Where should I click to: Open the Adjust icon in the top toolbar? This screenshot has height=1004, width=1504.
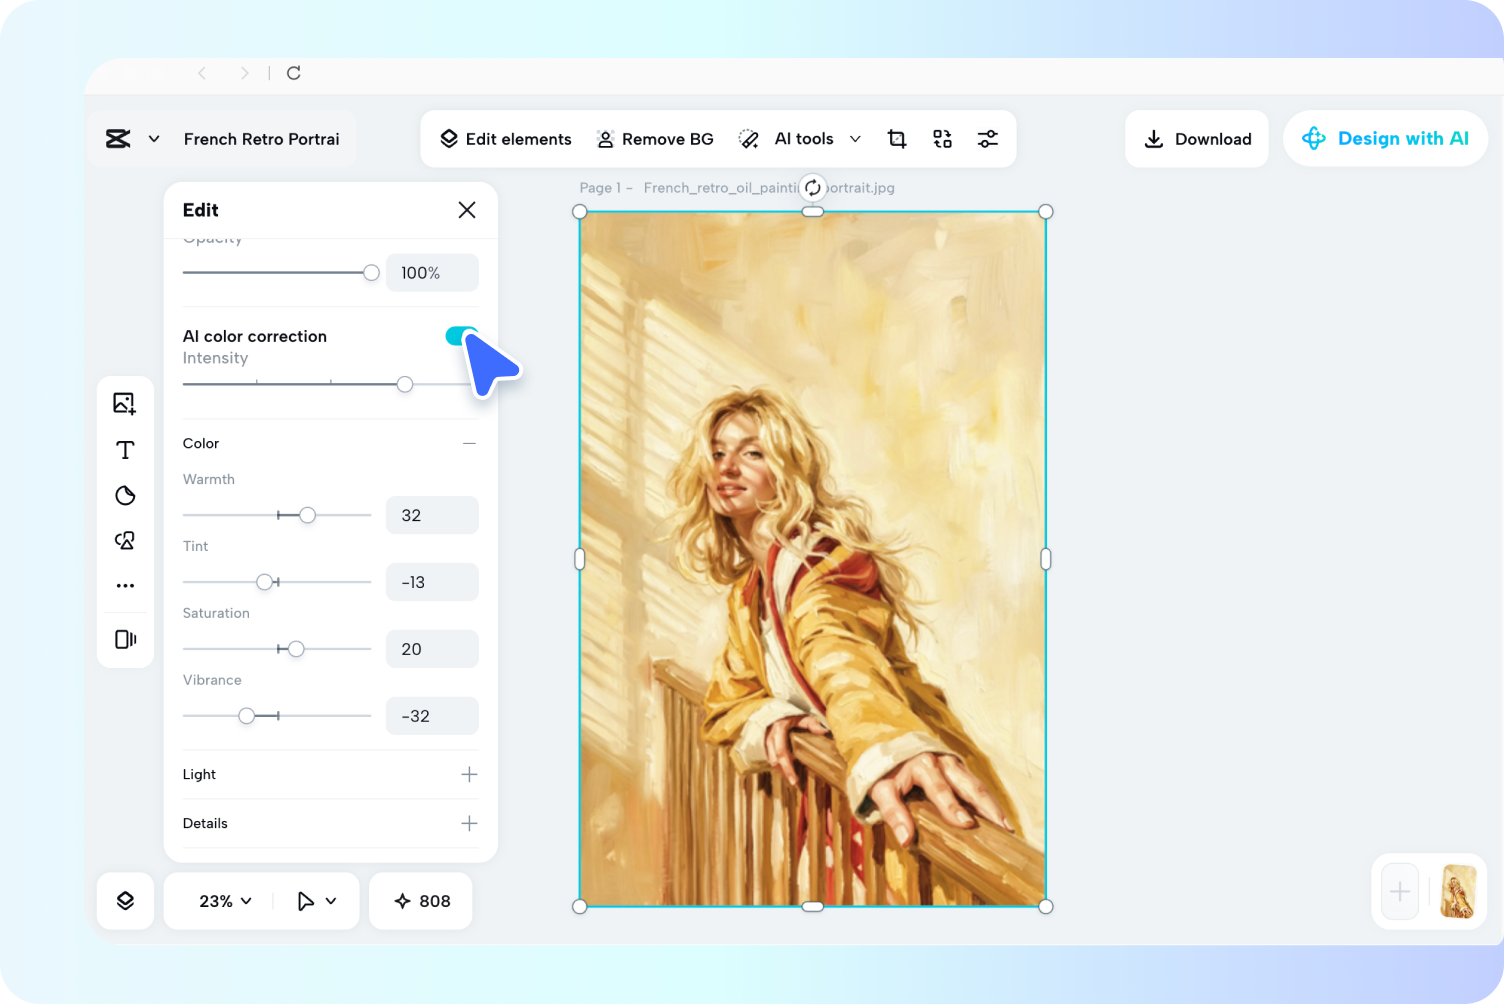click(x=988, y=138)
